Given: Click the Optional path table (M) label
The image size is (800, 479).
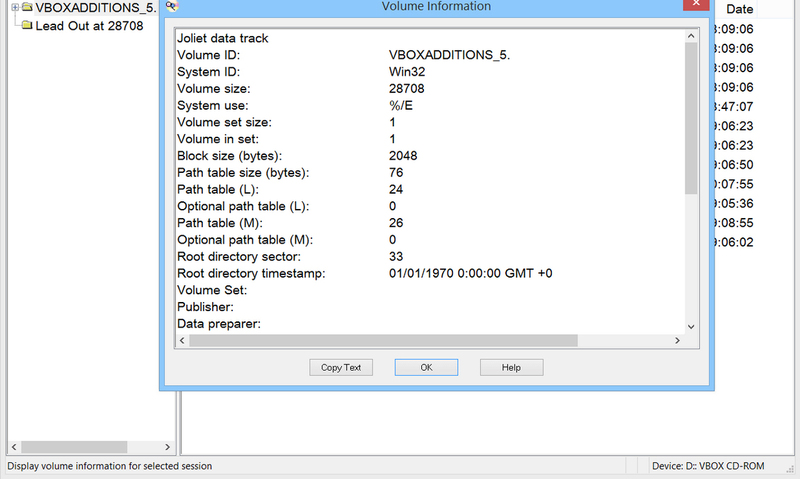Looking at the screenshot, I should click(245, 240).
